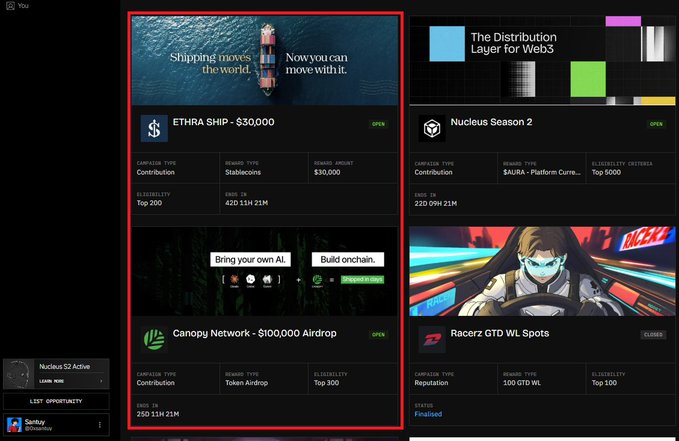Click the Top 100 eligibility value
The image size is (679, 441).
pos(605,383)
